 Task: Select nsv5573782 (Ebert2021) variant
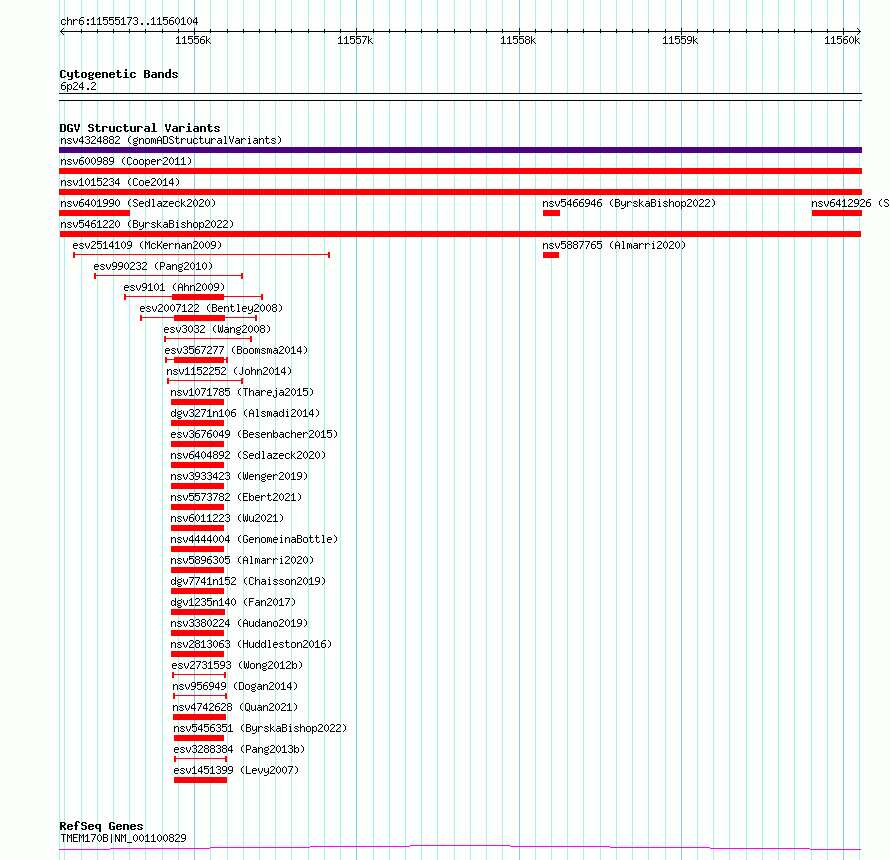click(x=236, y=497)
